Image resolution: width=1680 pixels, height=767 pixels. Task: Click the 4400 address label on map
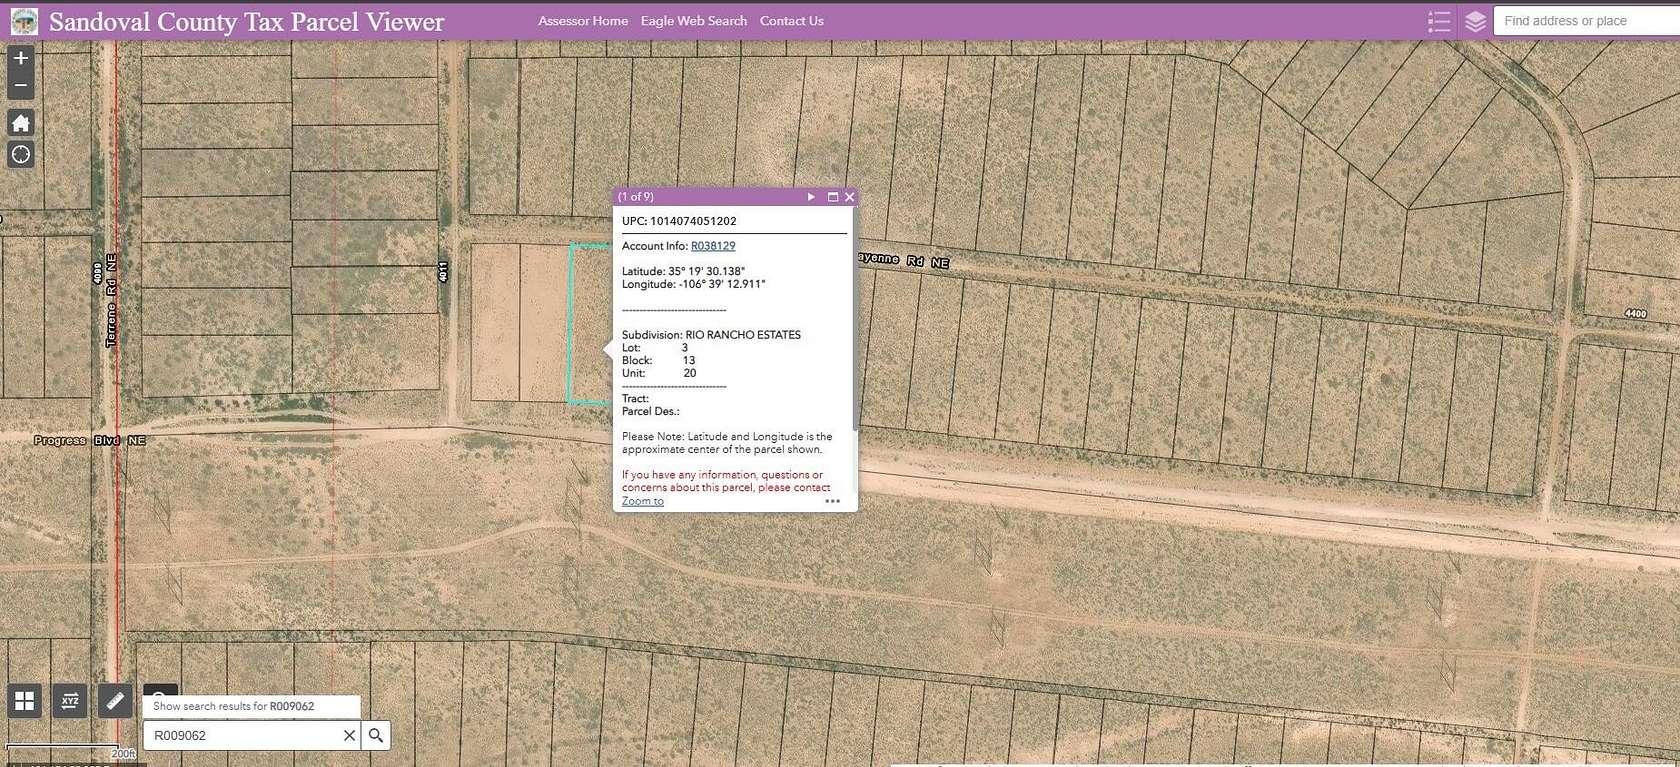1635,314
